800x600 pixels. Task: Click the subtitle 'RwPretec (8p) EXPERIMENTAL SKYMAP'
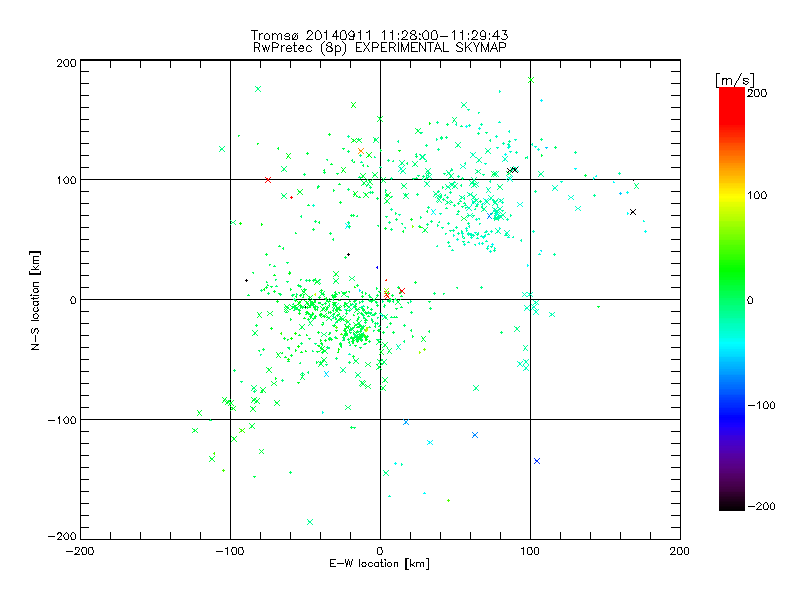click(380, 47)
